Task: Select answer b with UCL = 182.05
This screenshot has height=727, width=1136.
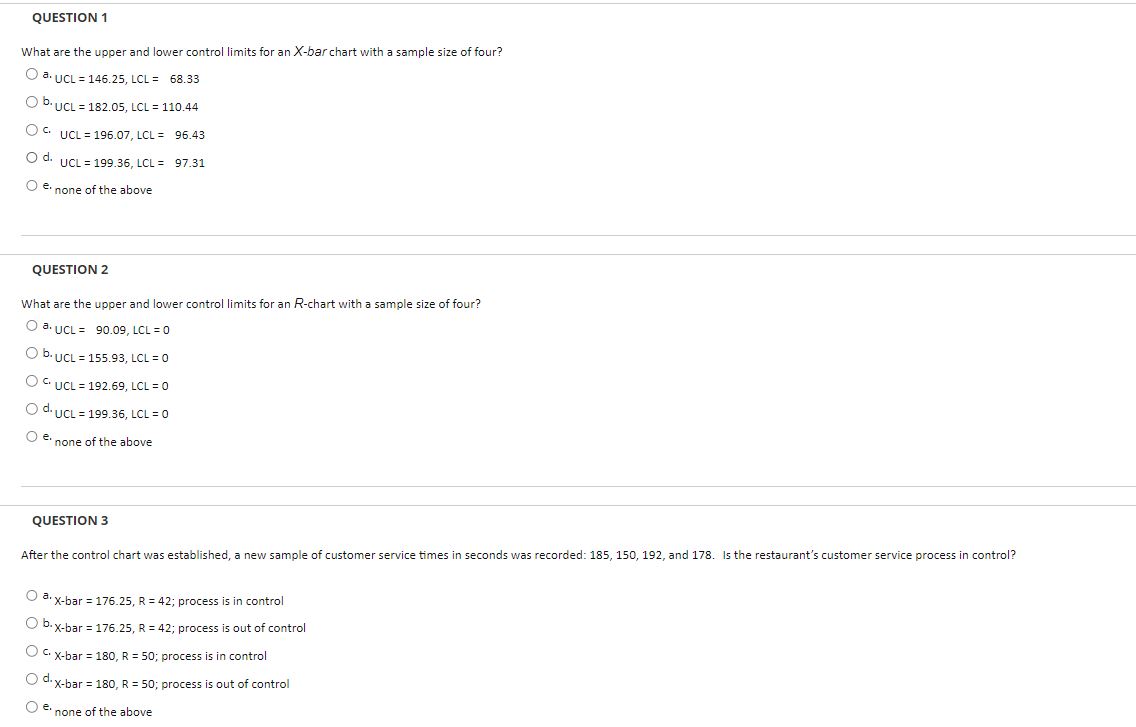Action: click(x=31, y=101)
